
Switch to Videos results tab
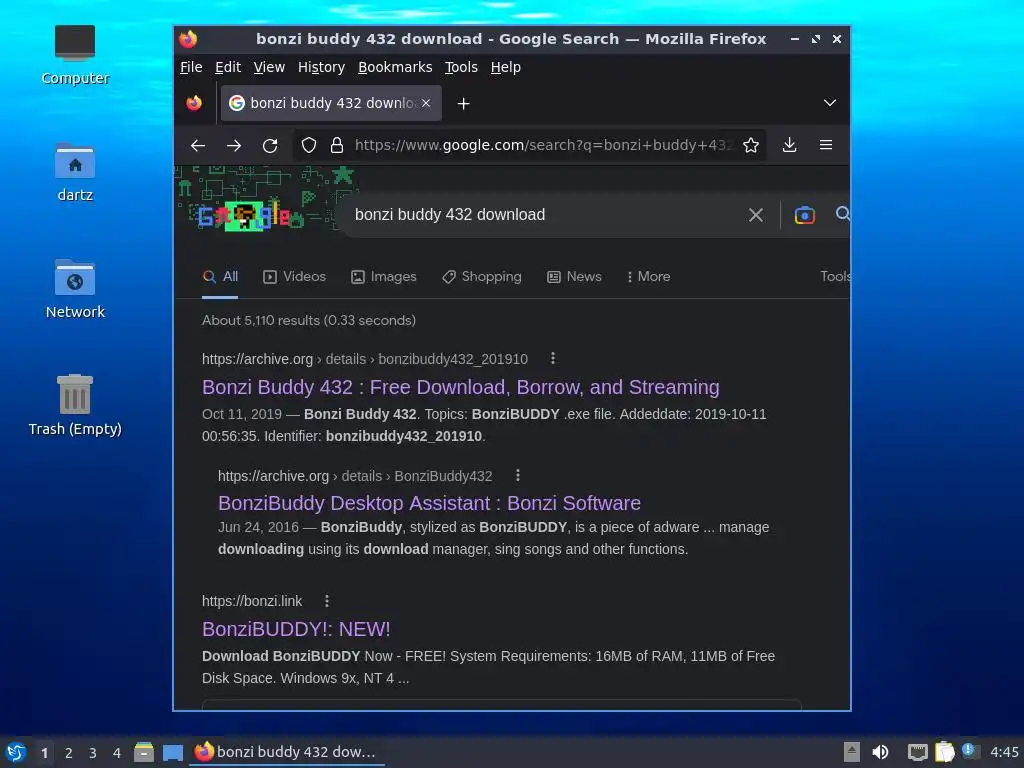coord(295,277)
